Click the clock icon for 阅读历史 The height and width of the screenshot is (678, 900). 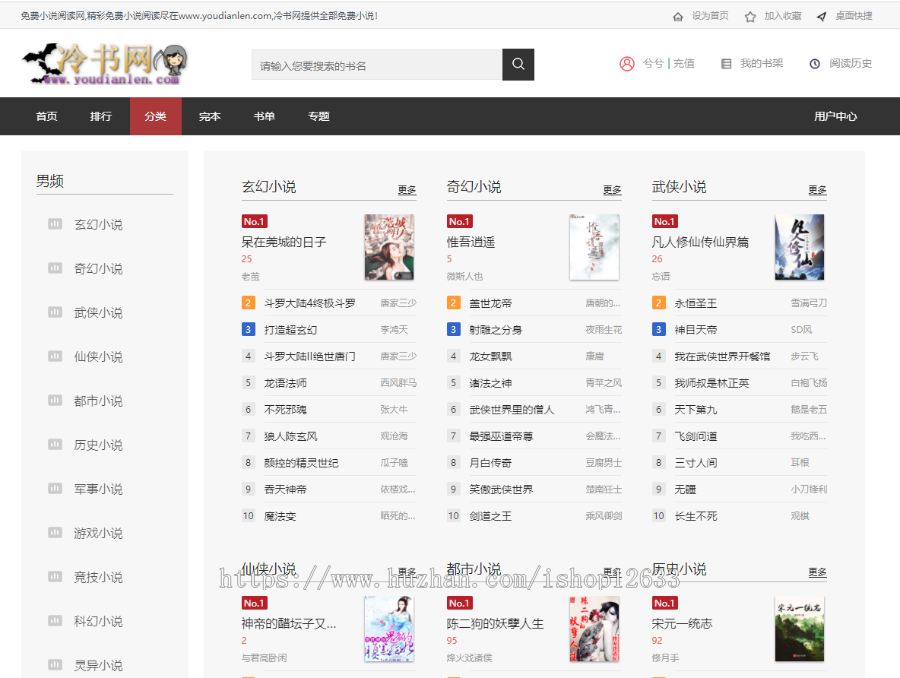click(x=815, y=64)
